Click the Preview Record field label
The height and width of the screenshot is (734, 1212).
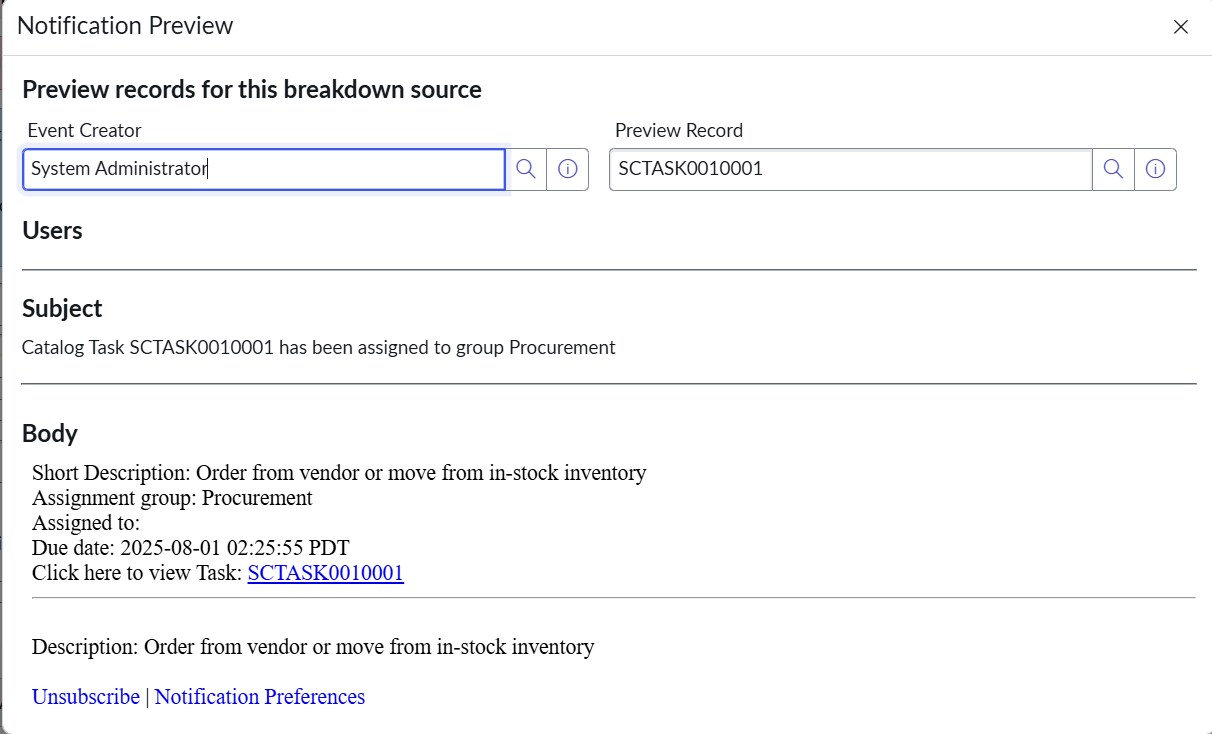[679, 130]
